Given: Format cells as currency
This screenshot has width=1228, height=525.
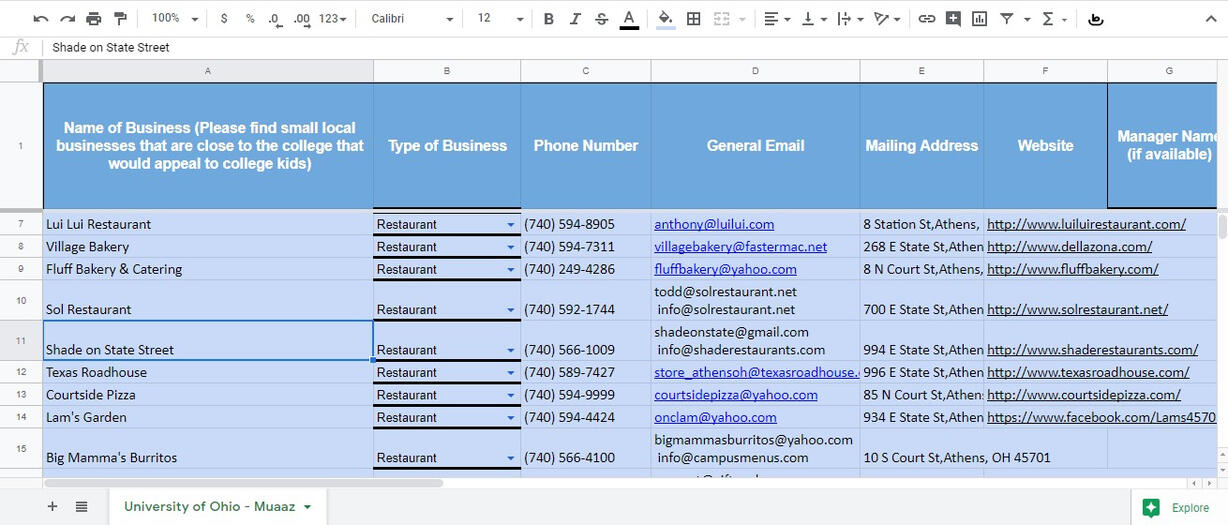Looking at the screenshot, I should 223,18.
